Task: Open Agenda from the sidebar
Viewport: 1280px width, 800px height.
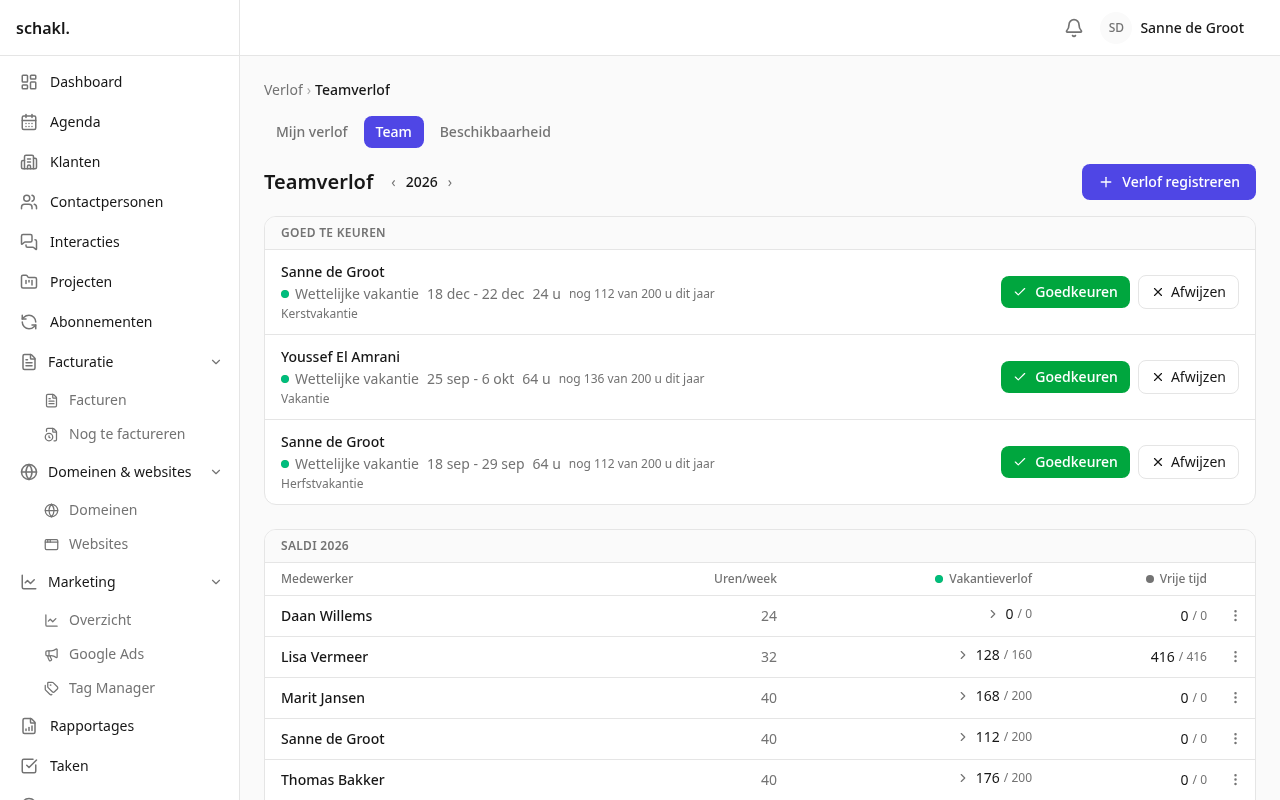Action: coord(120,122)
